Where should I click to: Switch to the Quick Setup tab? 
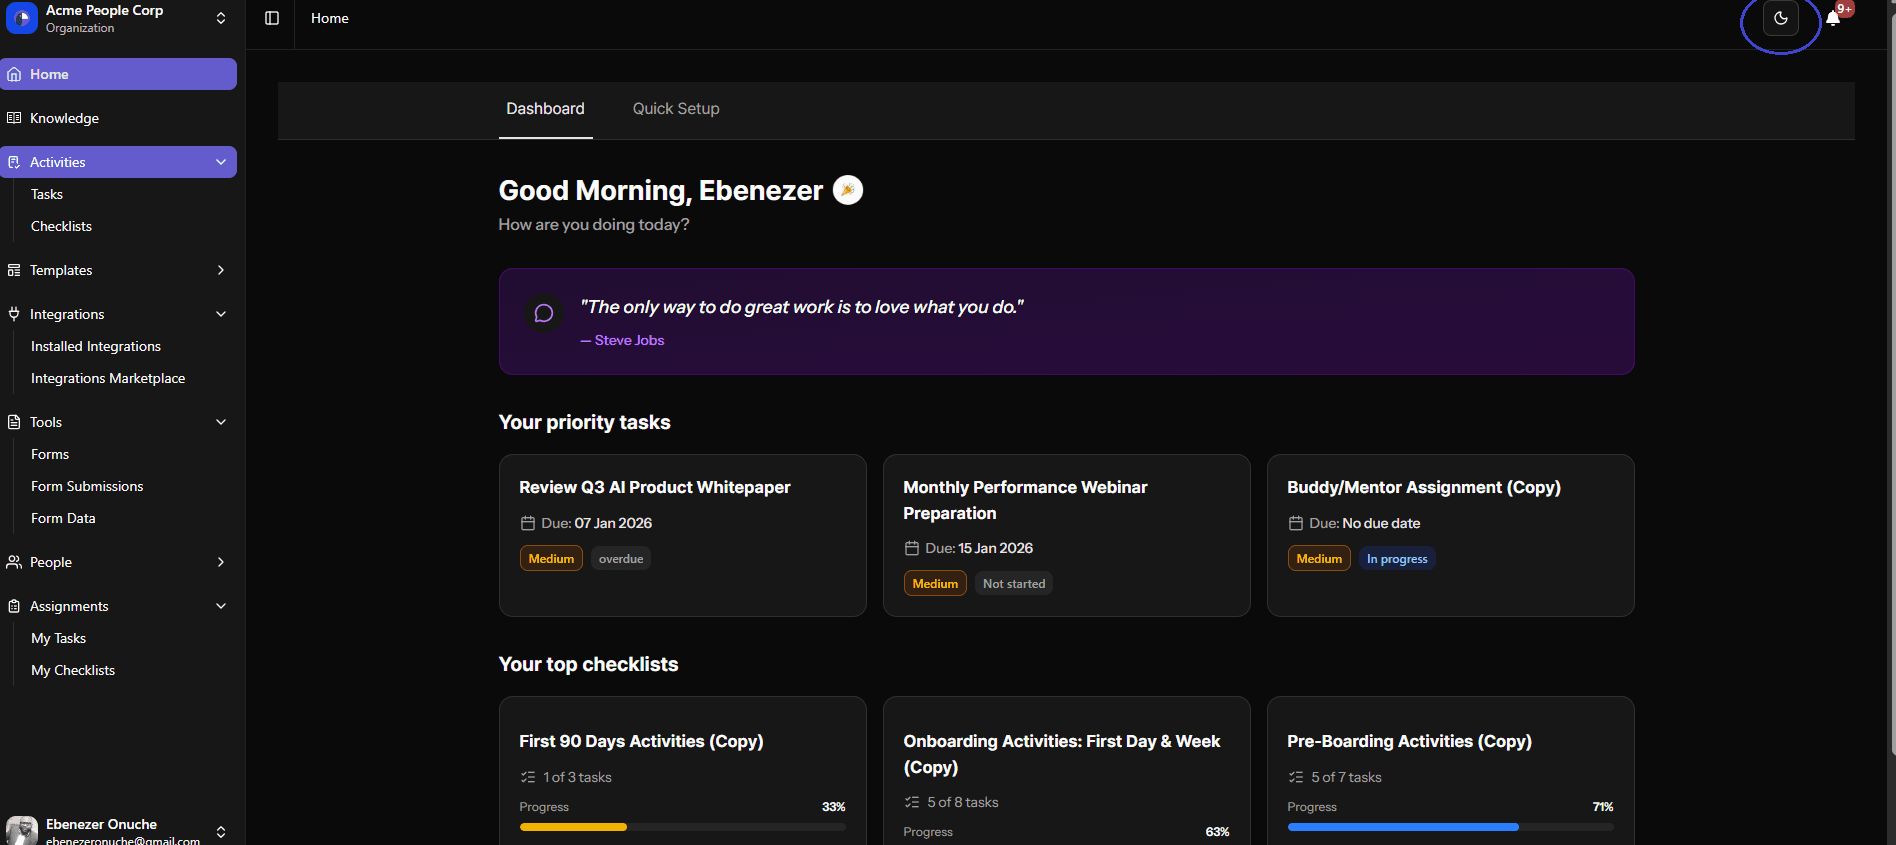pyautogui.click(x=676, y=109)
